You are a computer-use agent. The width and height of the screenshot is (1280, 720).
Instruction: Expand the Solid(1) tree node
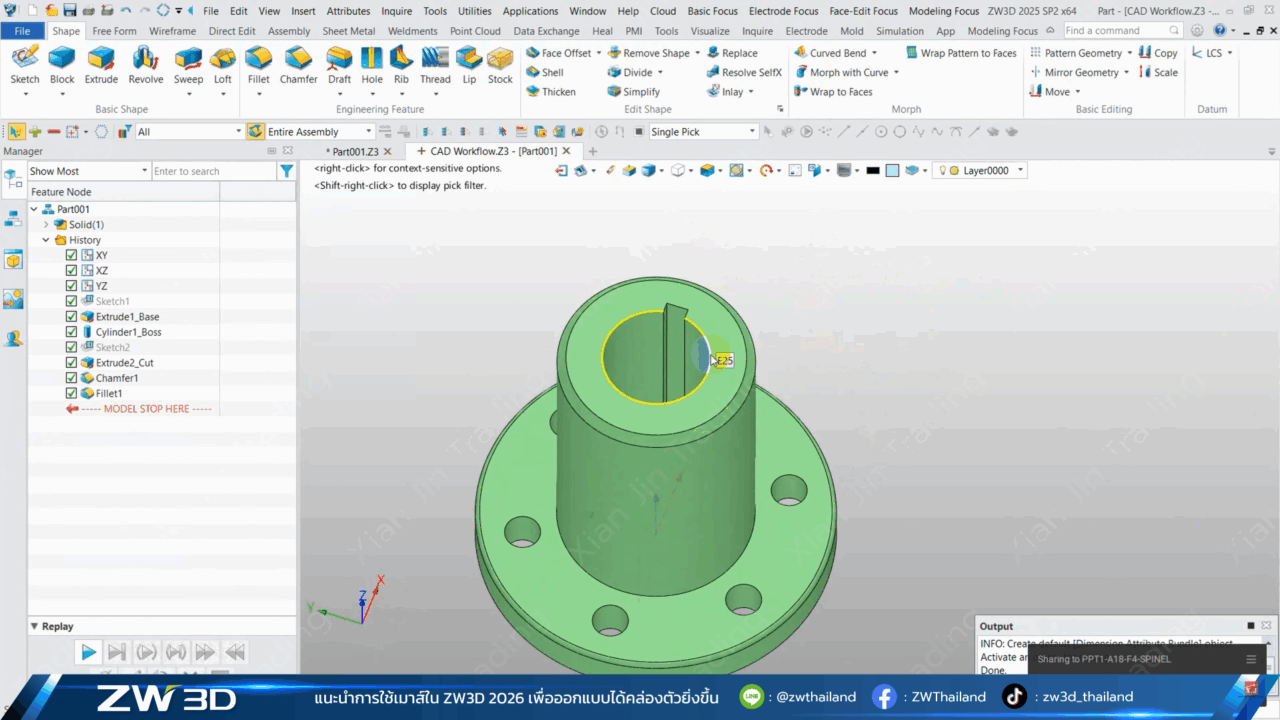click(x=46, y=225)
